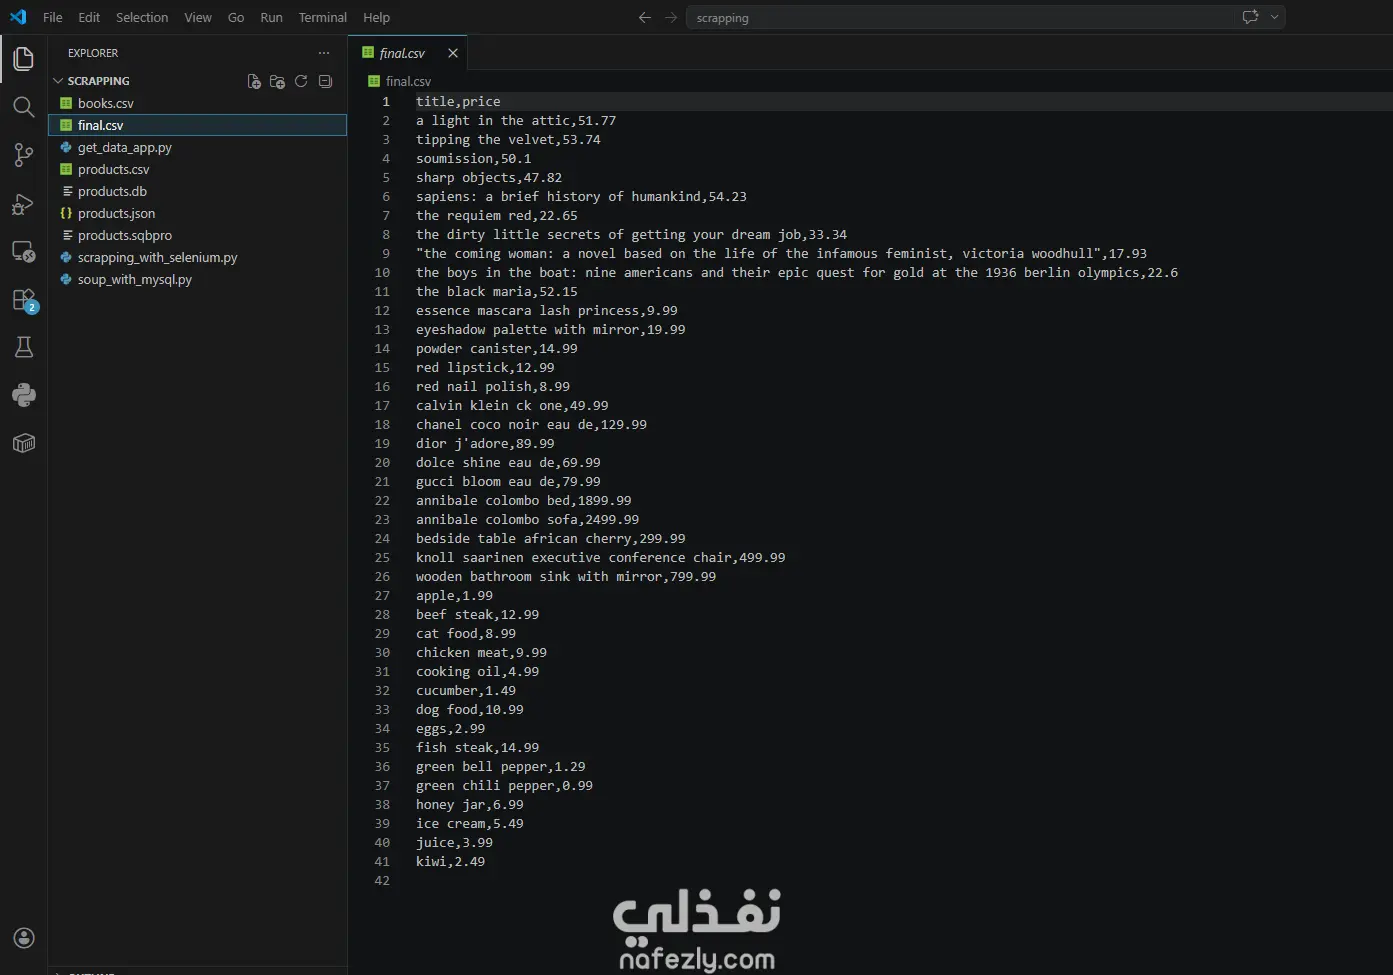Click the VS Code logo in title bar
Viewport: 1393px width, 975px height.
coord(18,17)
